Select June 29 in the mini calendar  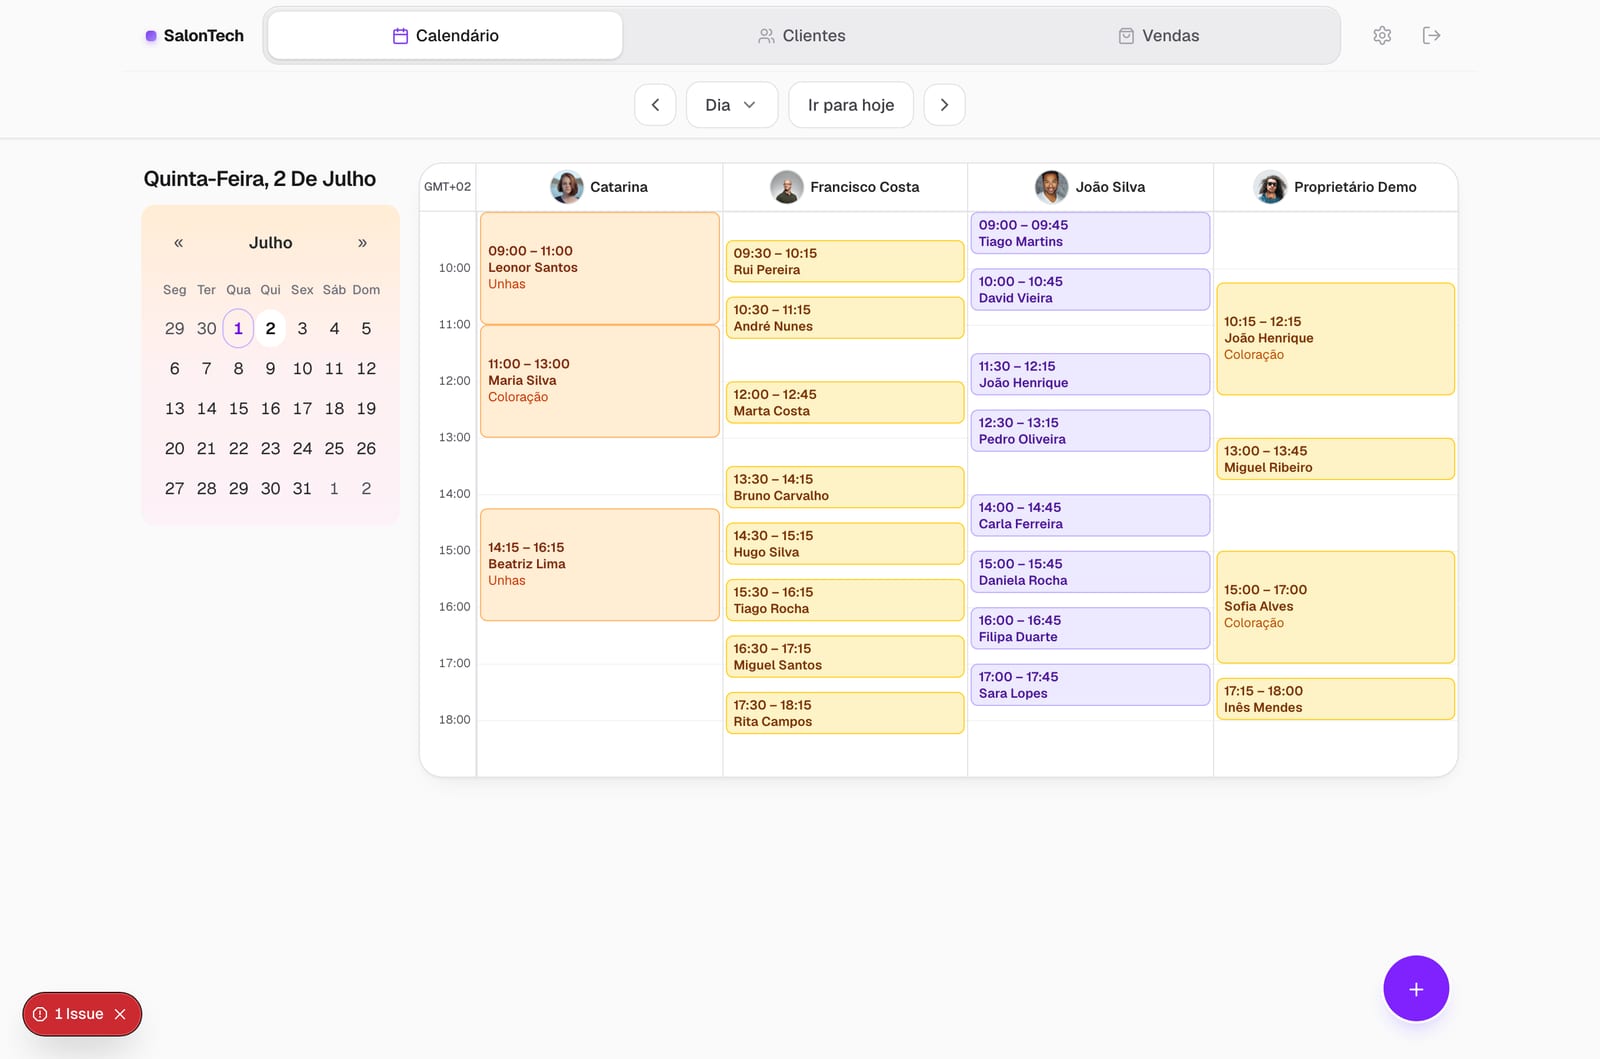click(174, 328)
